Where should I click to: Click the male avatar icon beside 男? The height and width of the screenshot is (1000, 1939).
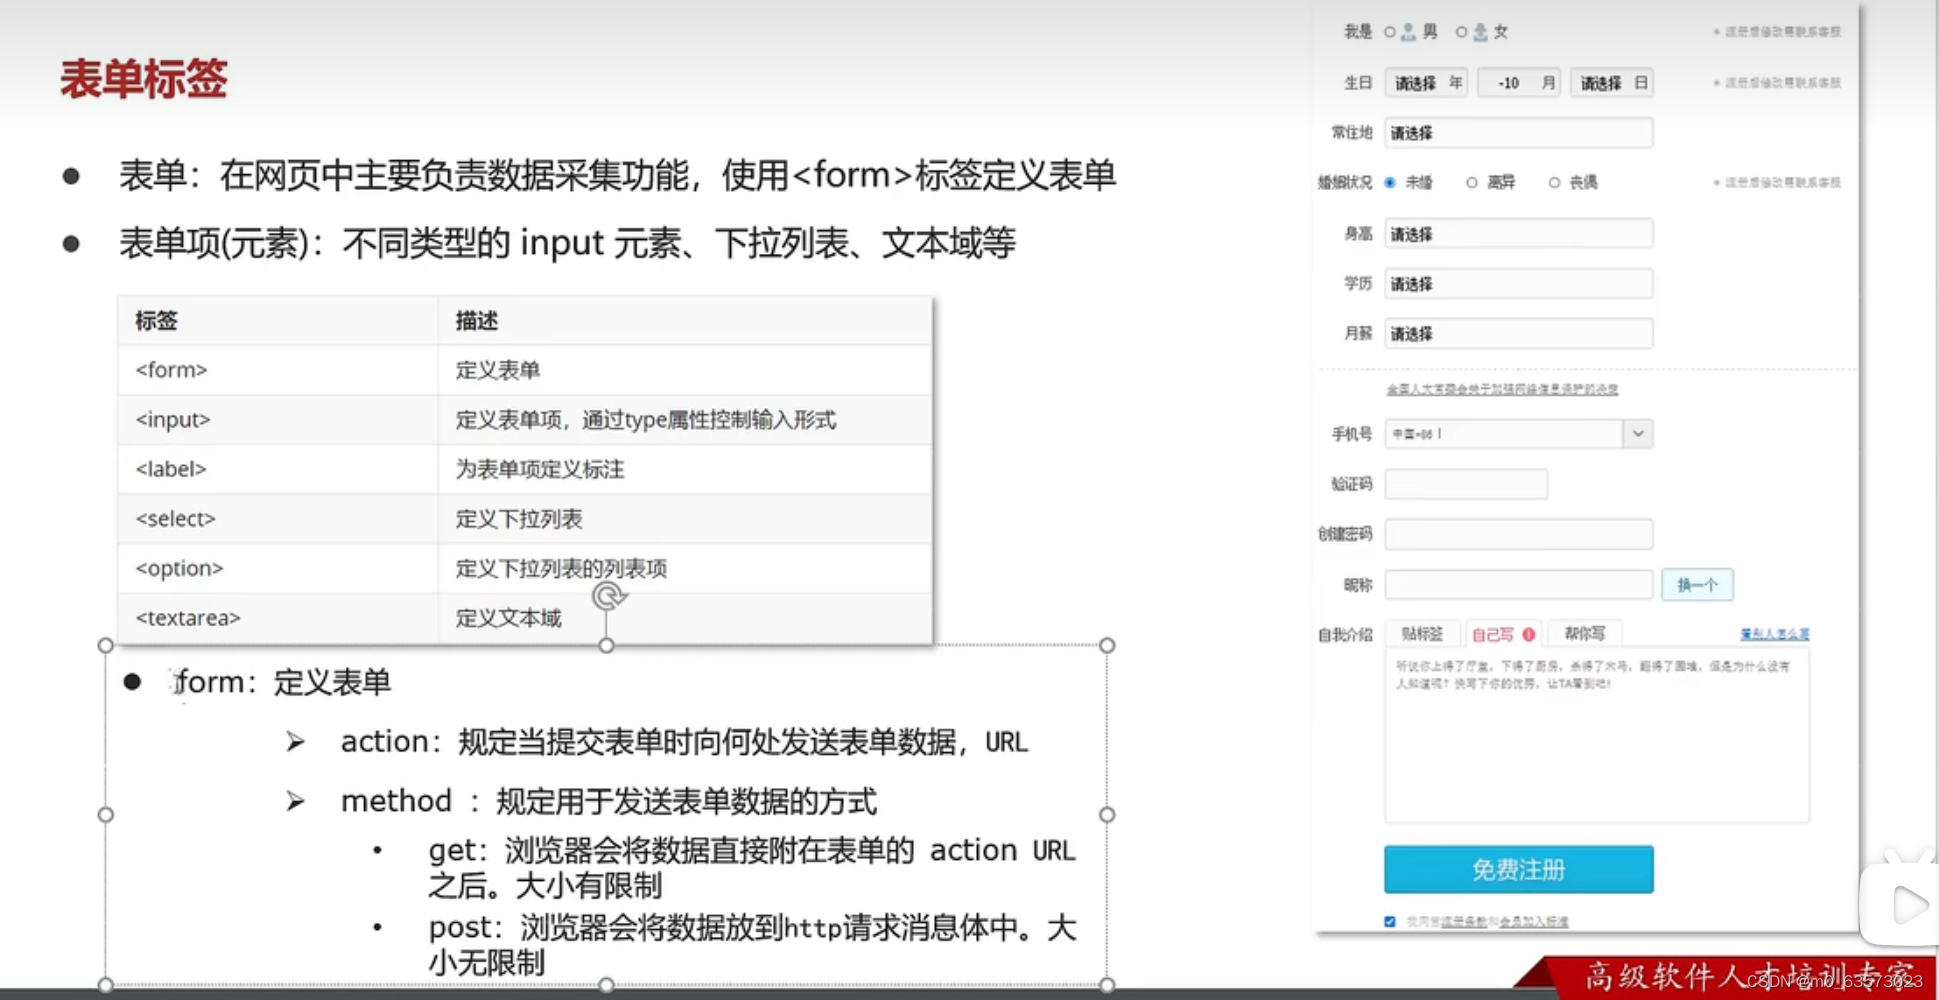click(x=1407, y=31)
